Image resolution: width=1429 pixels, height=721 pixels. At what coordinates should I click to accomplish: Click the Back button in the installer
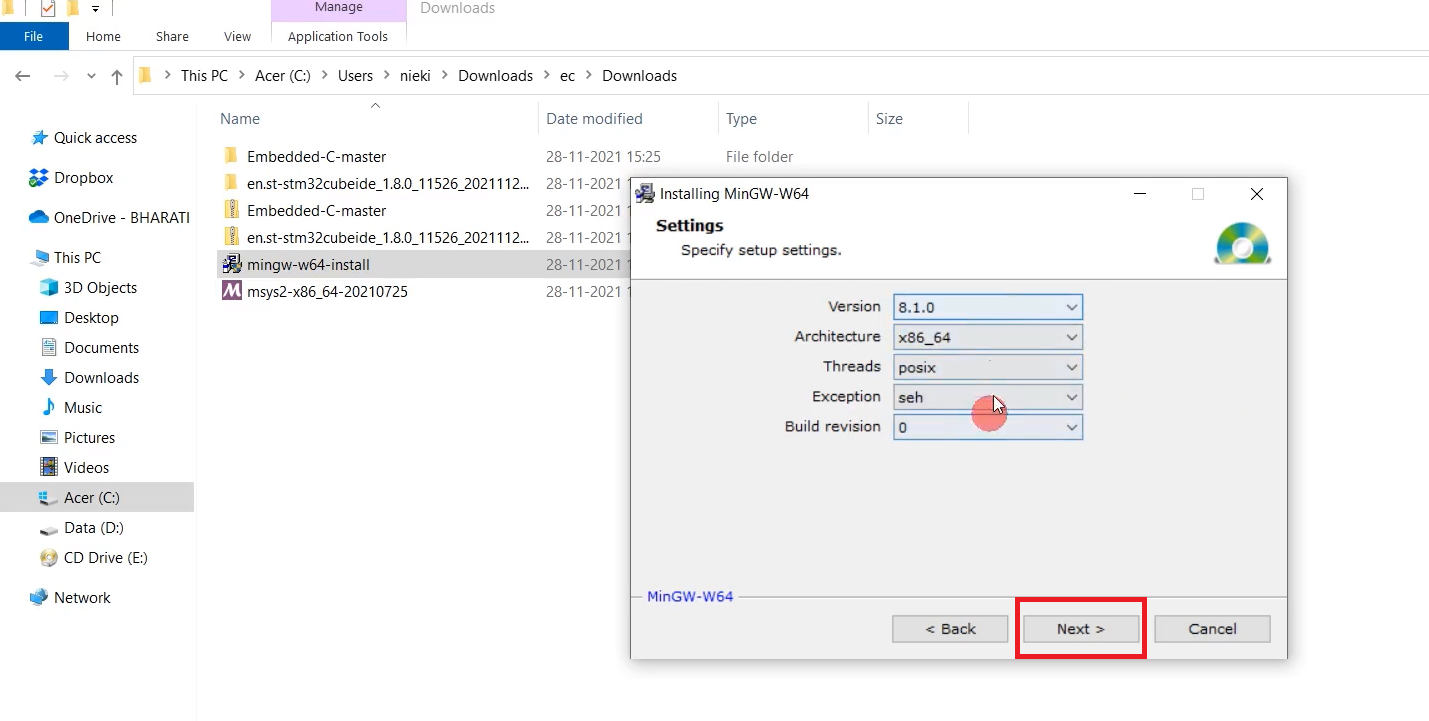click(x=950, y=629)
